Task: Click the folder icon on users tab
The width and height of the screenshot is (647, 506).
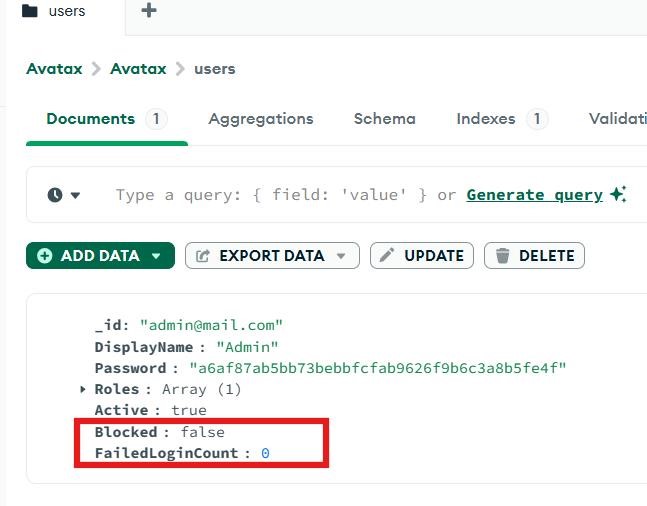Action: pos(30,12)
